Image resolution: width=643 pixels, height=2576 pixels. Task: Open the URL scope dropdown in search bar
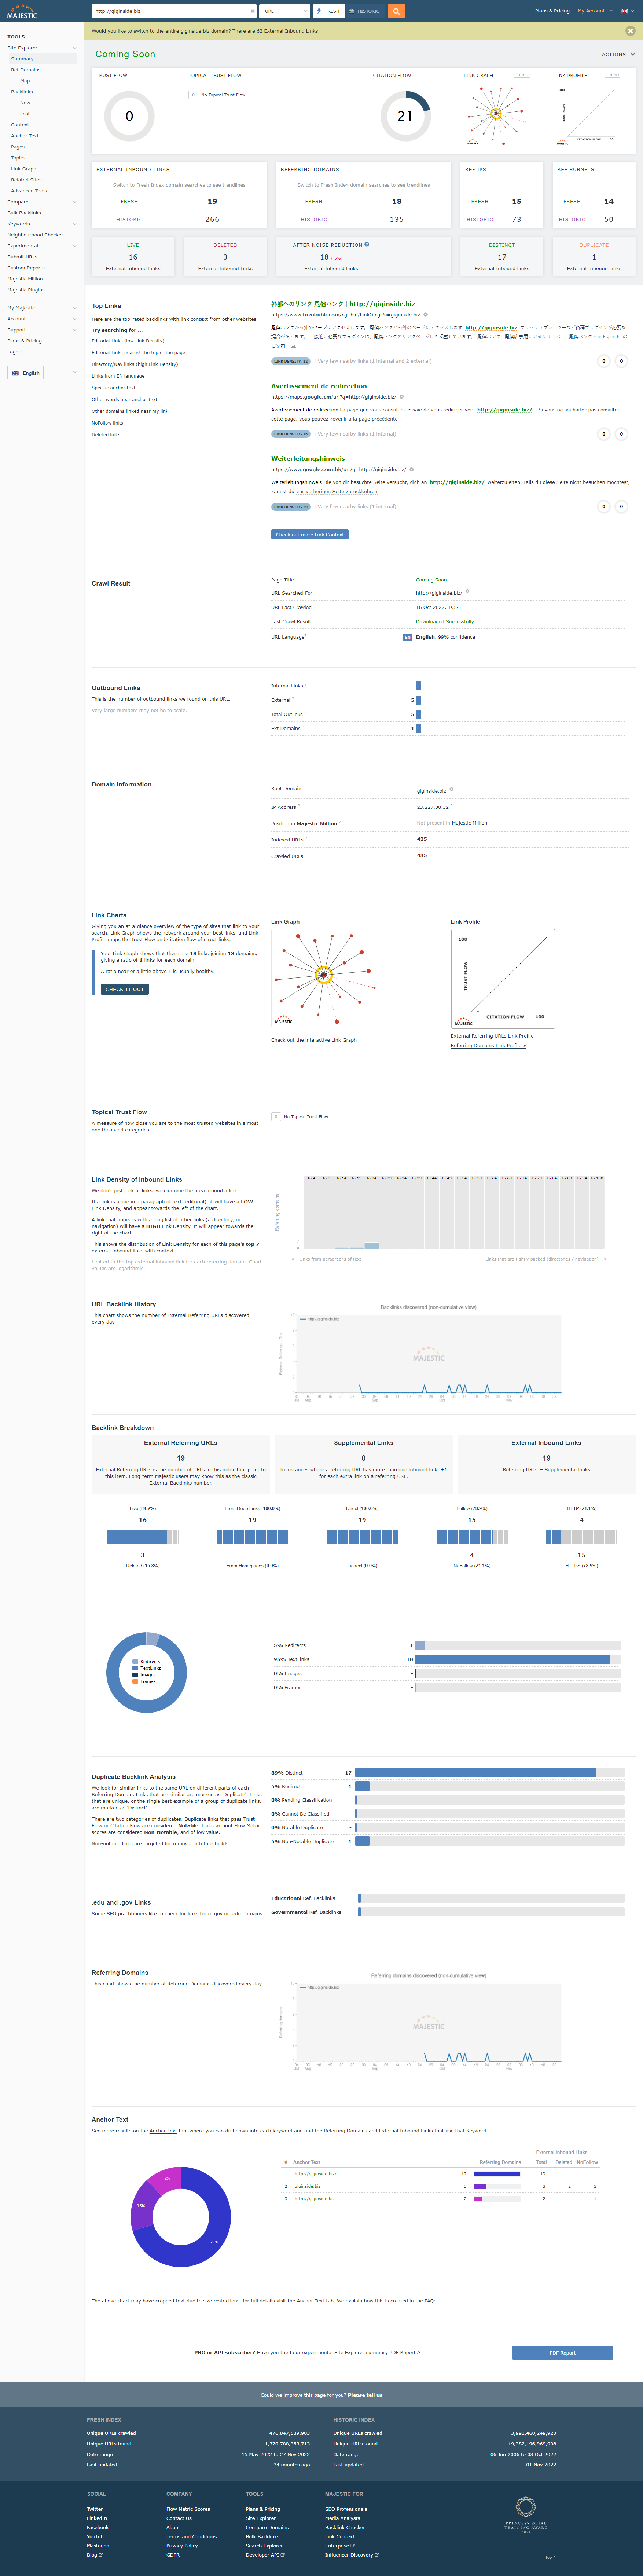(285, 11)
